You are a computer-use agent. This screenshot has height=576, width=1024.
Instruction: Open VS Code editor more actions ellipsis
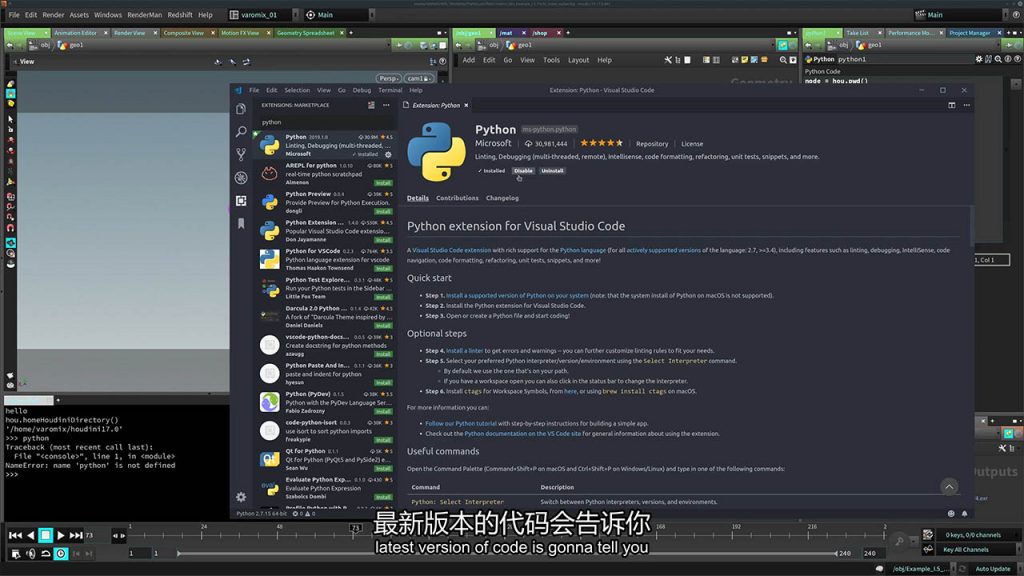coord(967,105)
